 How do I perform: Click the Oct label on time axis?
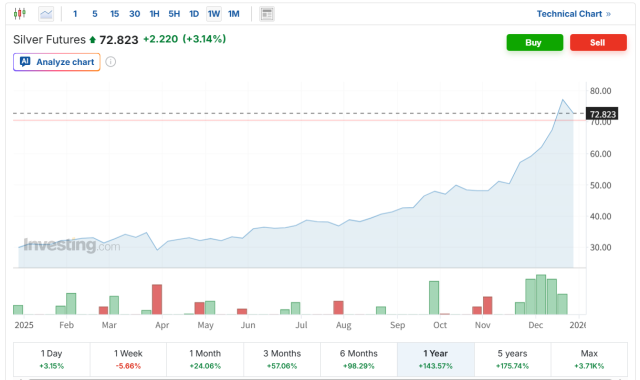pyautogui.click(x=440, y=325)
